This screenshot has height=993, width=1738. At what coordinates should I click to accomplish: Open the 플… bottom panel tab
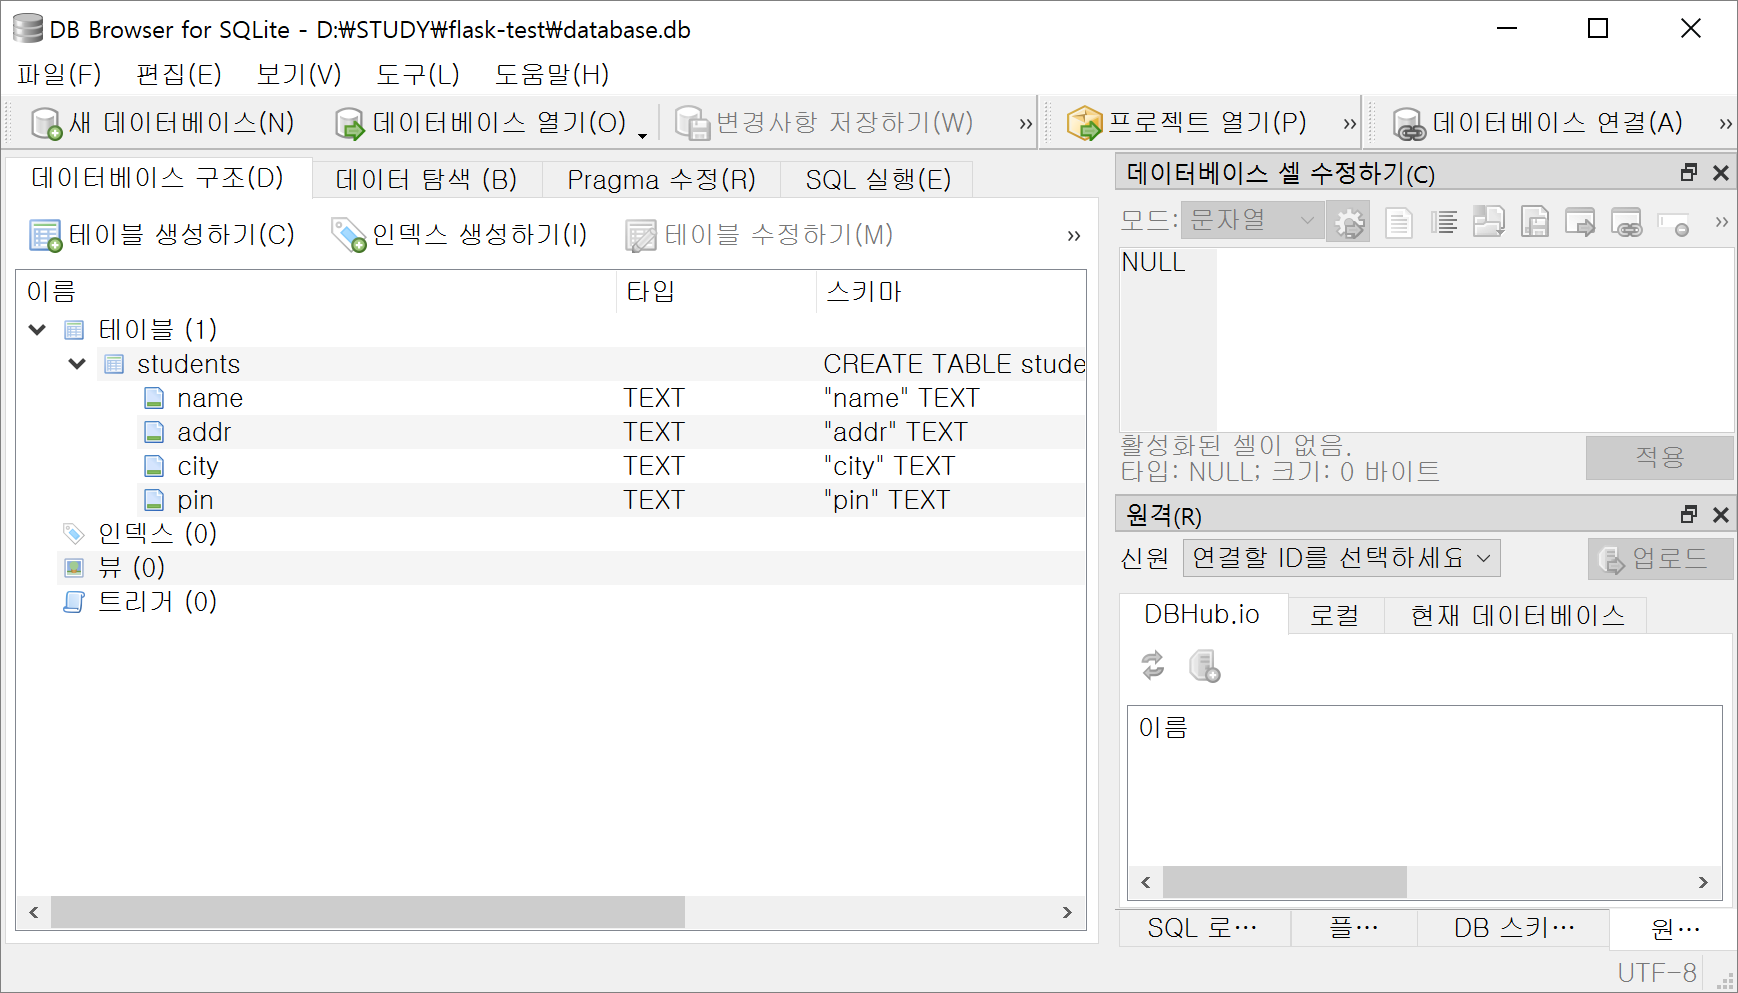[1354, 928]
